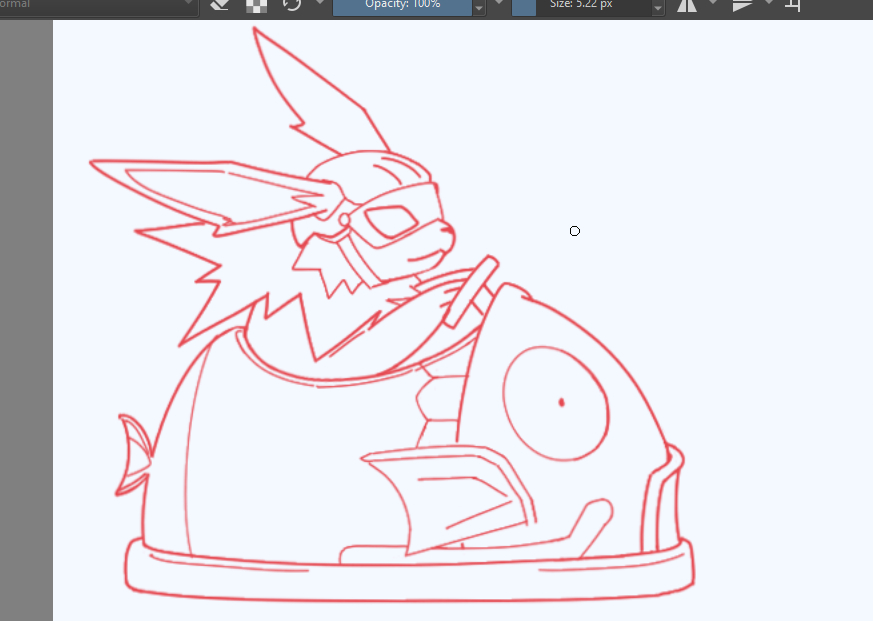
Task: Click the Opacity slider
Action: click(401, 5)
